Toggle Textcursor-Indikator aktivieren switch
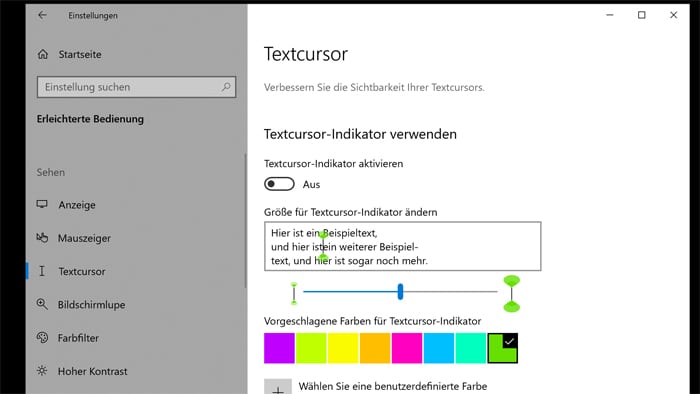Image resolution: width=700 pixels, height=394 pixels. coord(279,184)
